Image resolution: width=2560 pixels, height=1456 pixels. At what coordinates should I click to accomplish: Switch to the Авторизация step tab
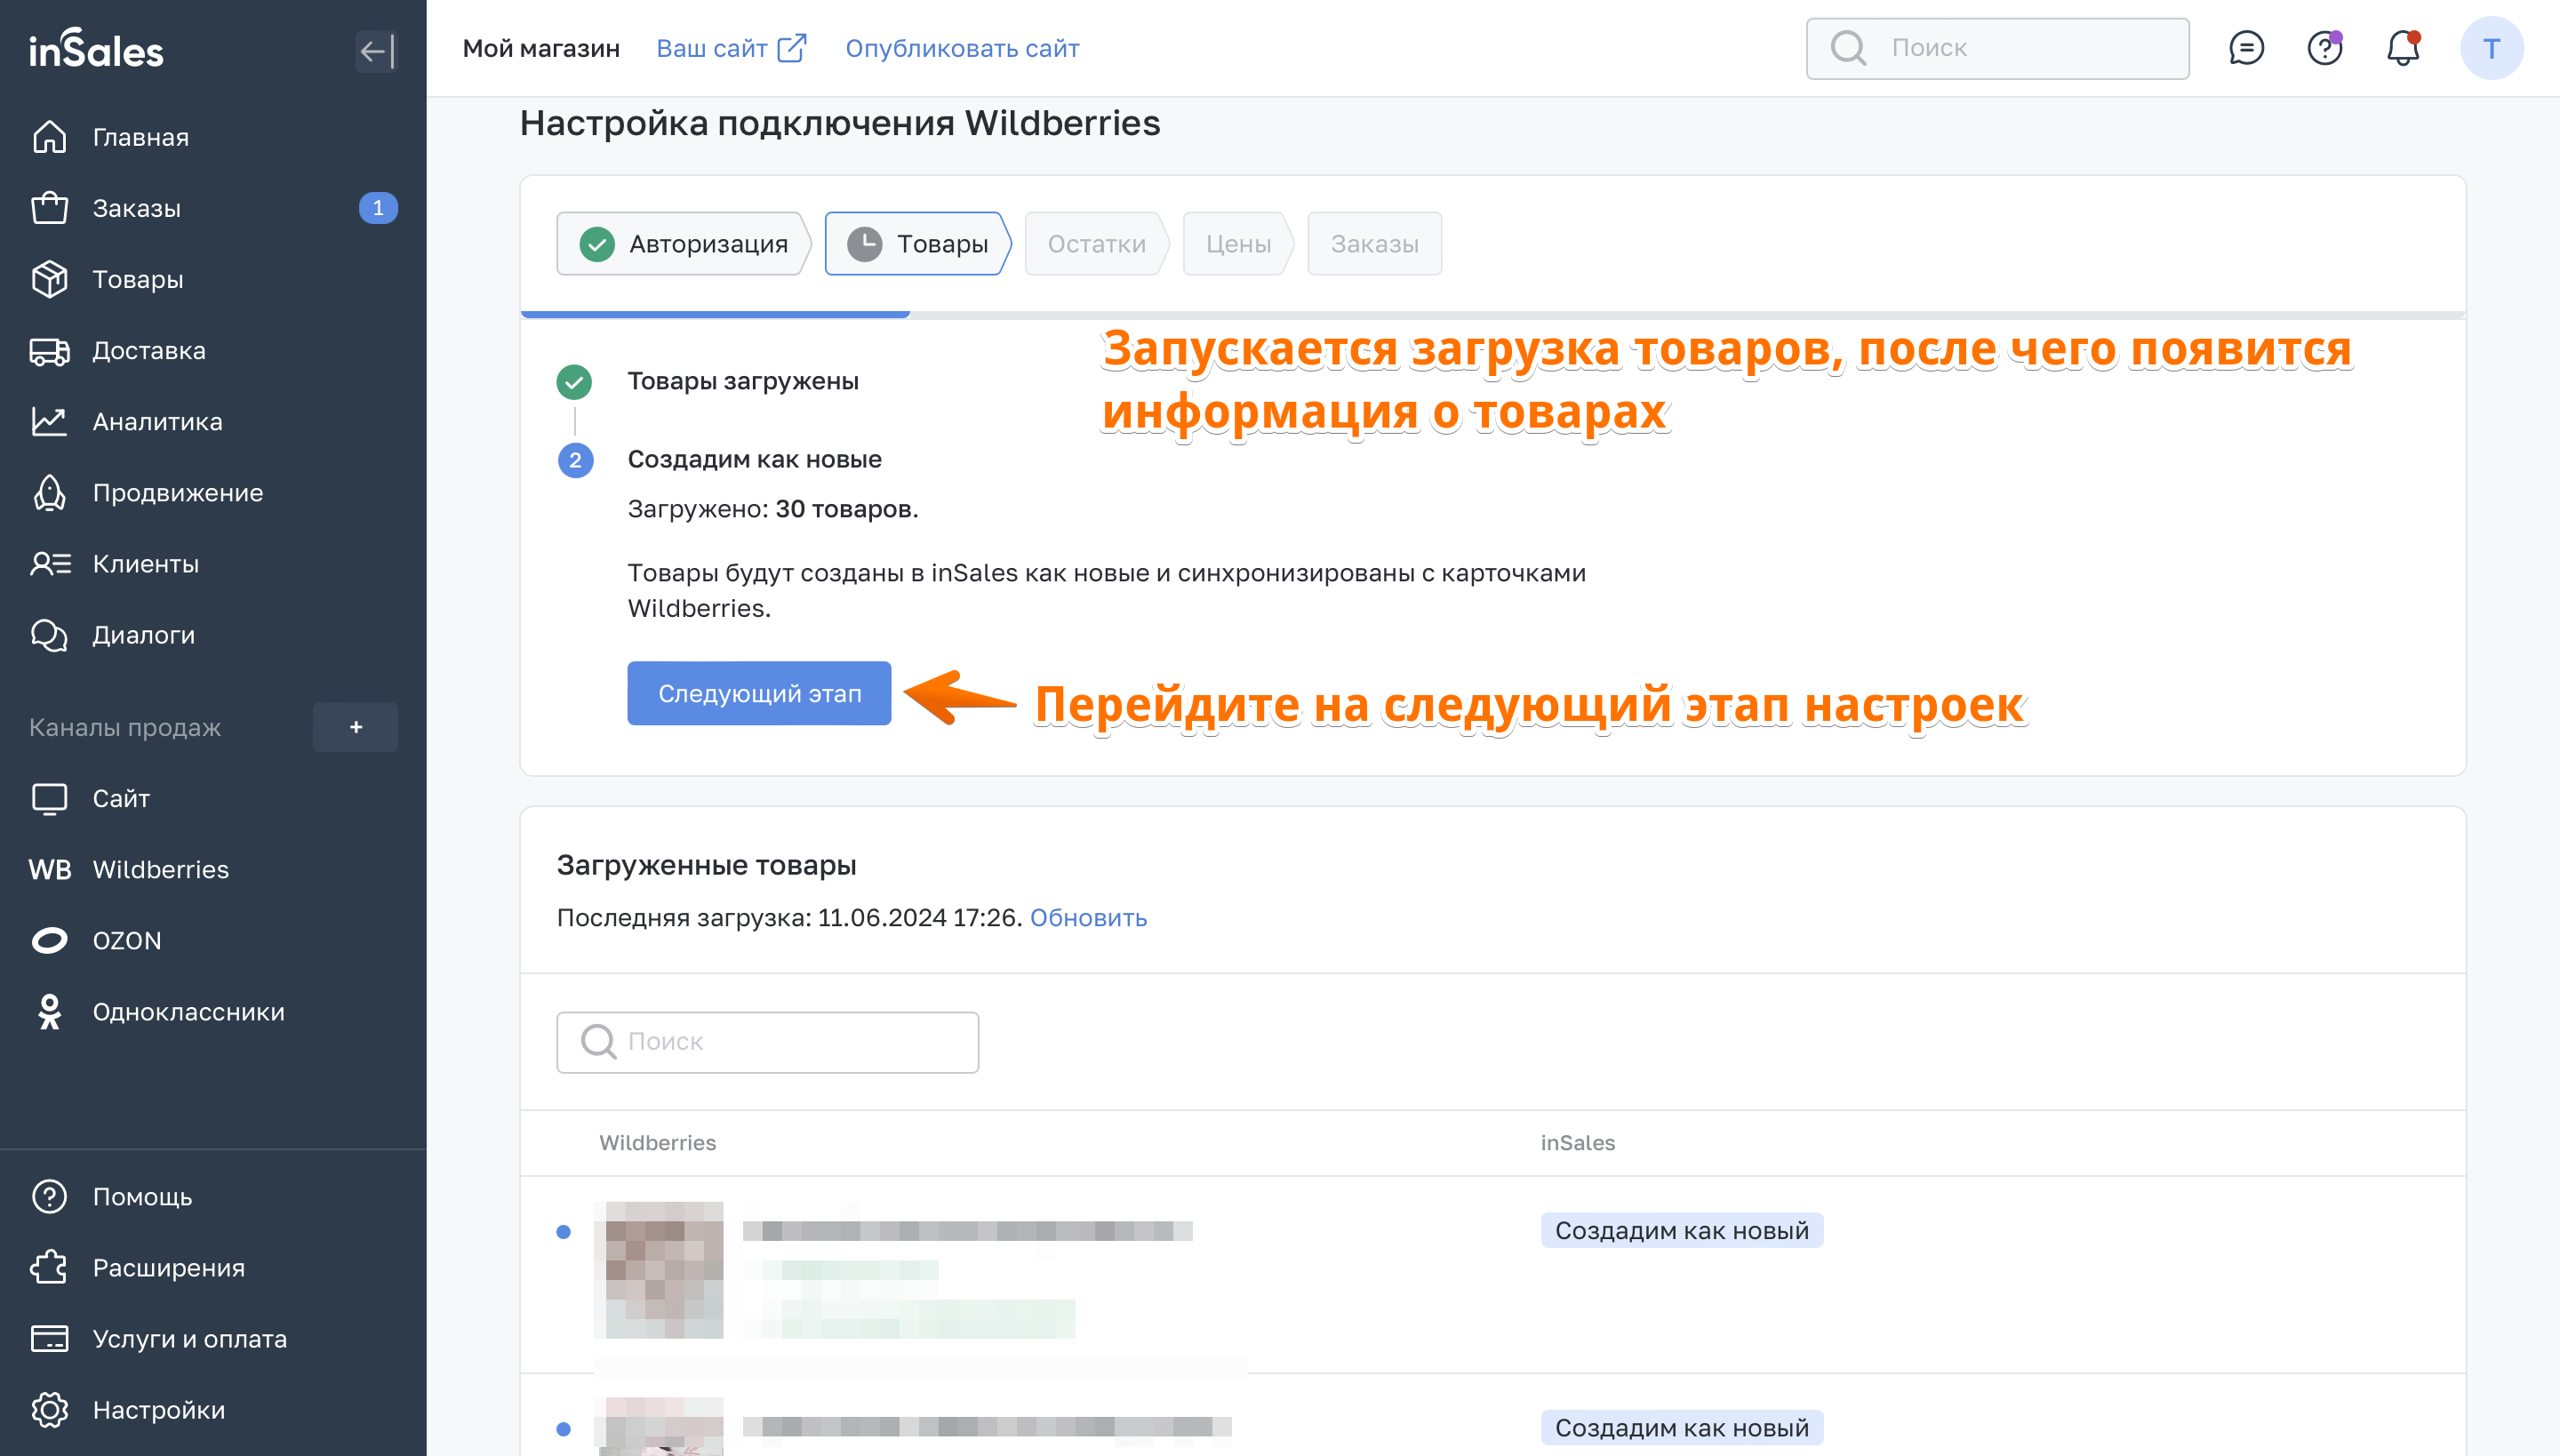click(684, 244)
